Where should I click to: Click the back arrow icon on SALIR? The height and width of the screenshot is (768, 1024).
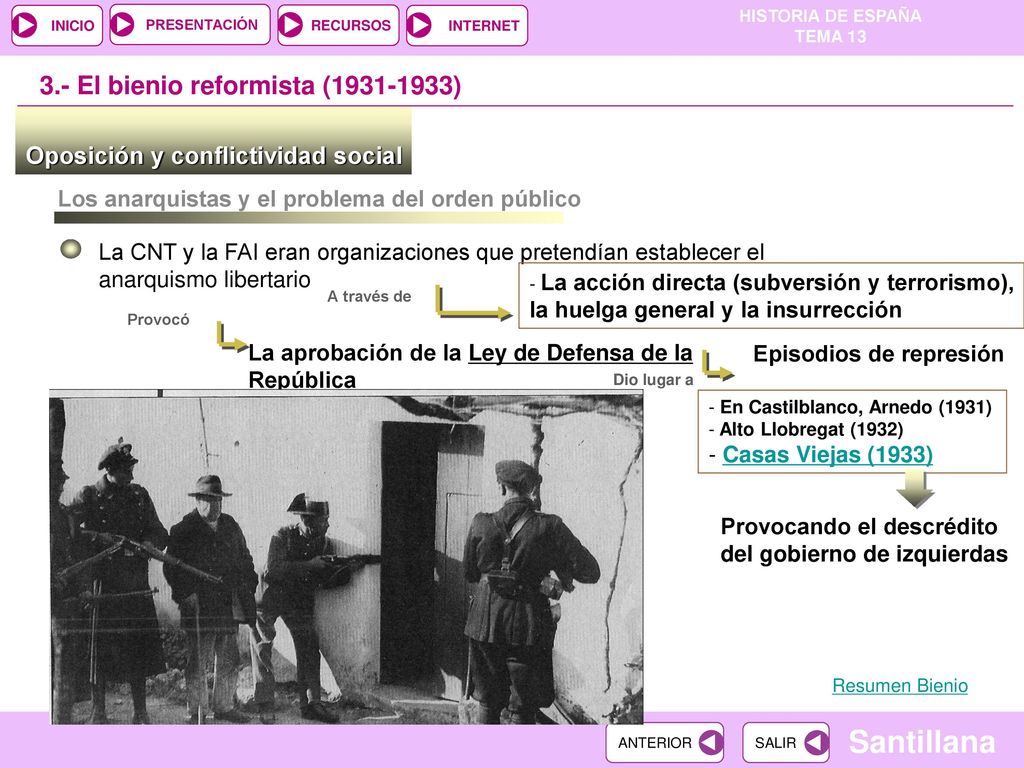click(x=816, y=743)
